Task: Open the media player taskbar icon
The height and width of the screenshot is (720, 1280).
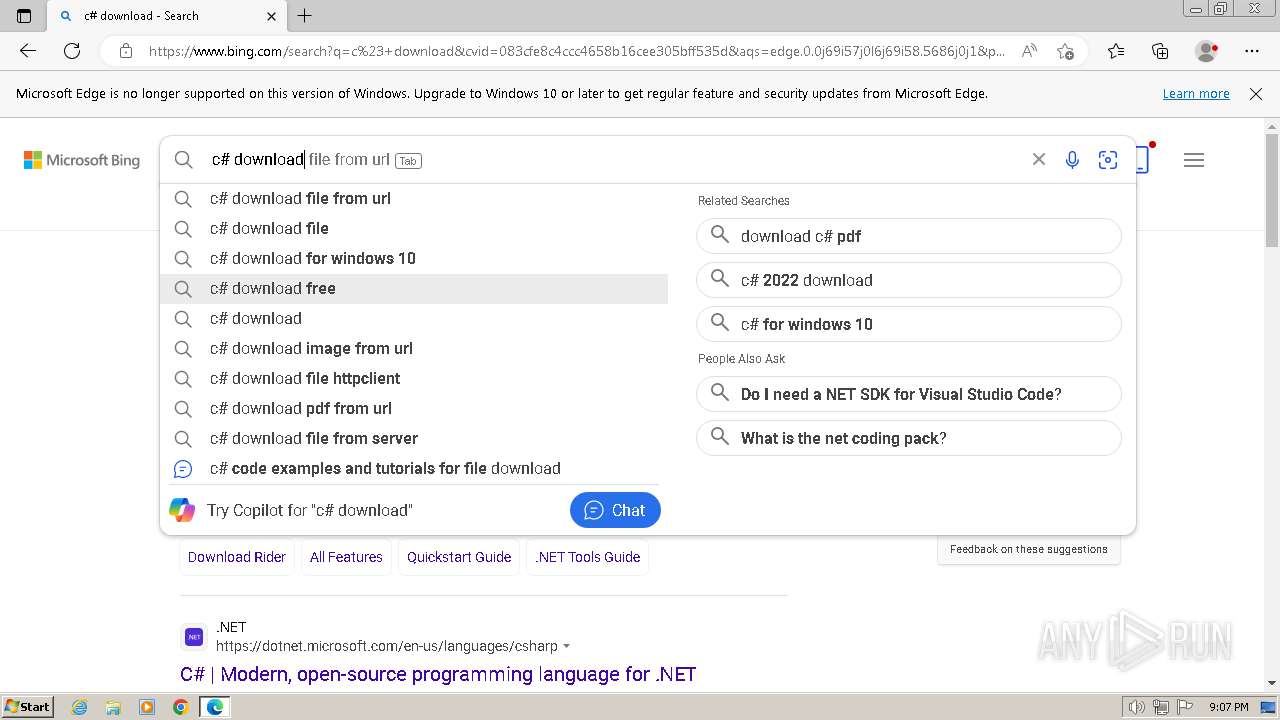Action: 147,707
